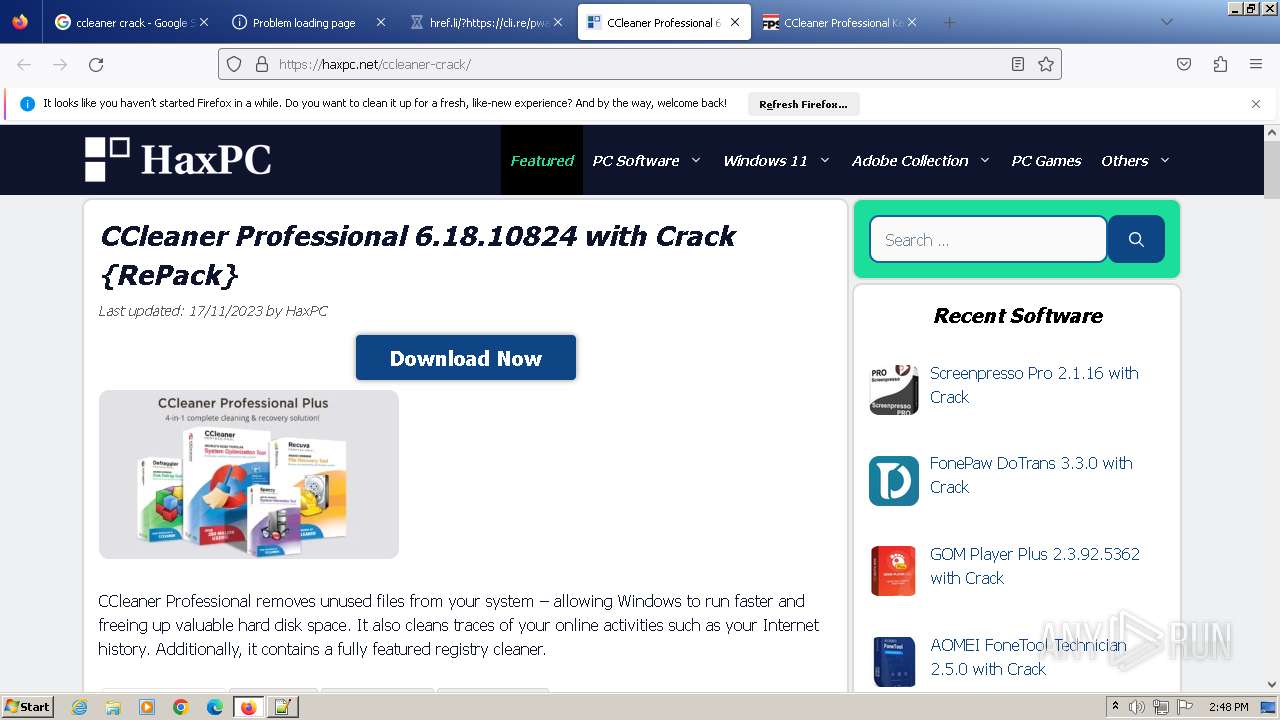
Task: Launch Internet Explorer from taskbar
Action: [x=79, y=707]
